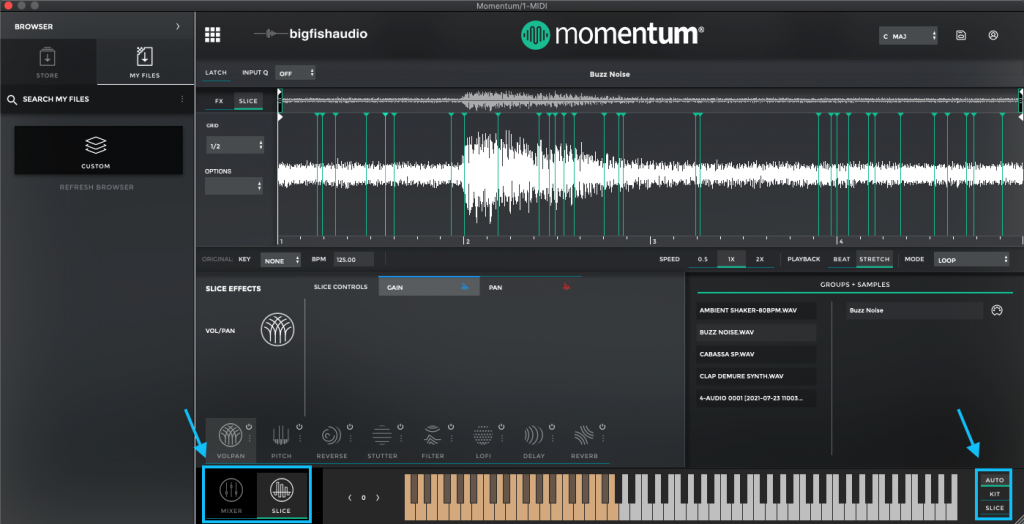Click the search magnifier icon
Viewport: 1024px width, 524px height.
tap(12, 99)
